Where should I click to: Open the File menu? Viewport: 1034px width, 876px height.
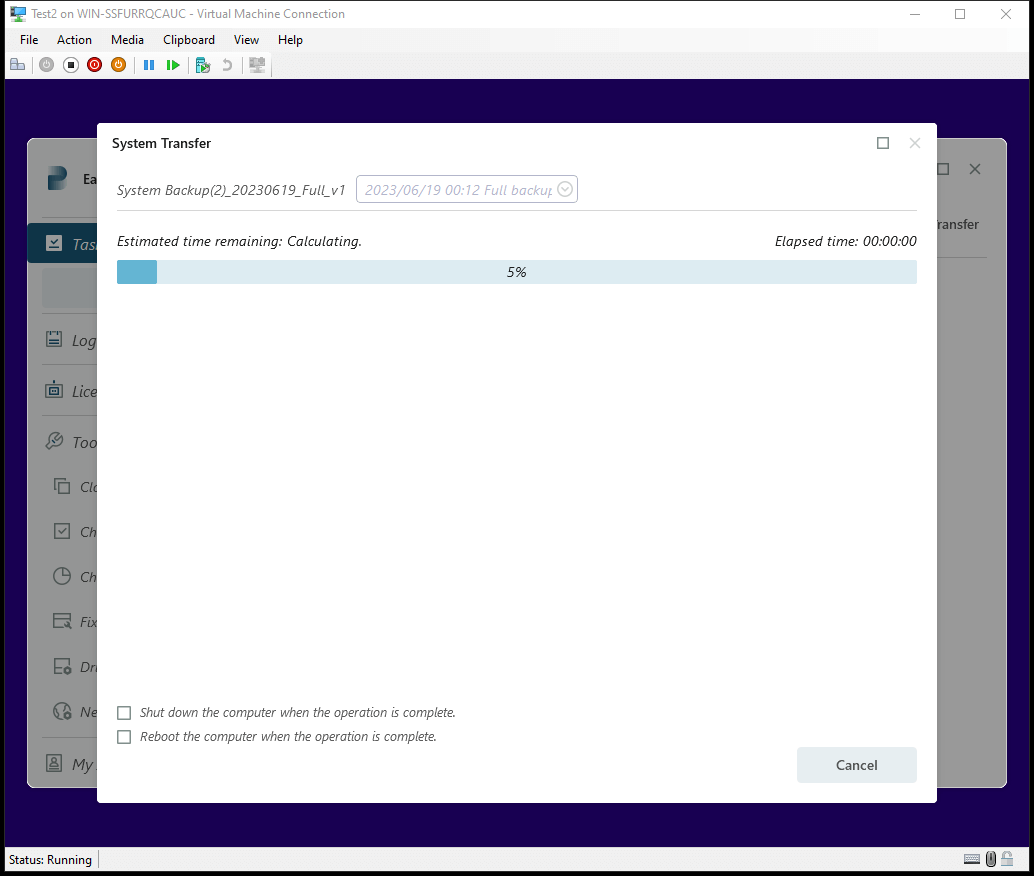[29, 40]
